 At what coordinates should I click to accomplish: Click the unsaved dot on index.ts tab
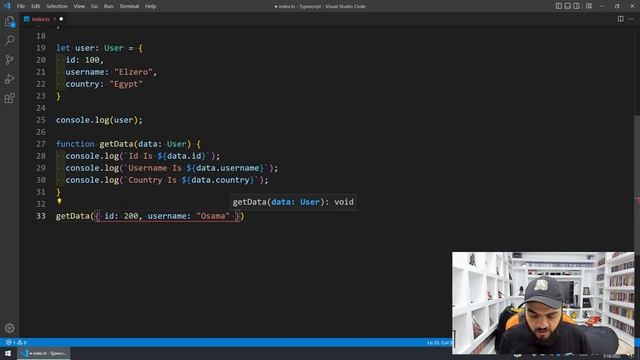point(61,19)
